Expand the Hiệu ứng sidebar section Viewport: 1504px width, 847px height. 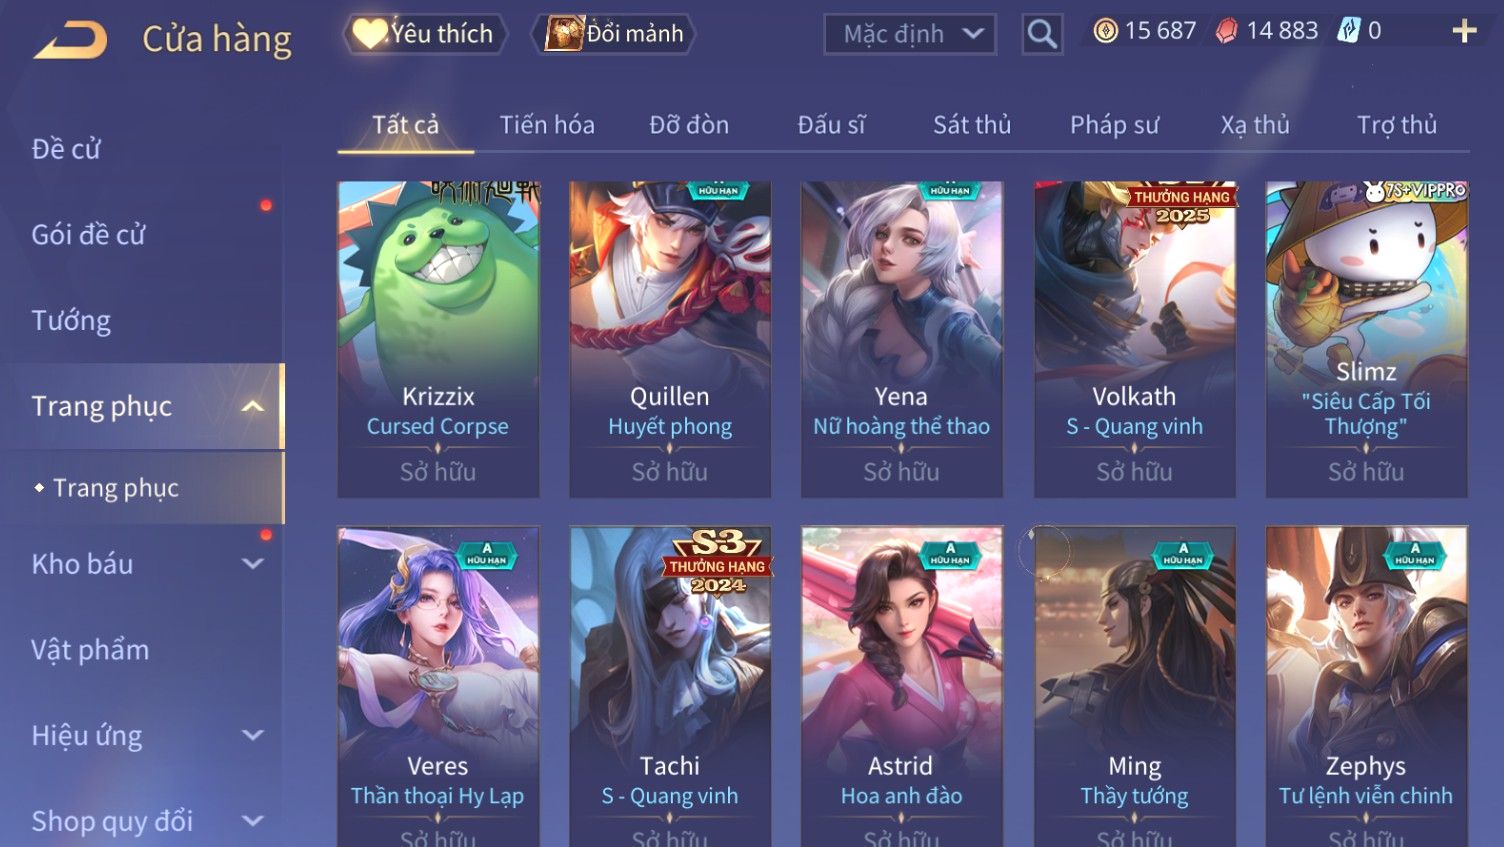pyautogui.click(x=253, y=735)
